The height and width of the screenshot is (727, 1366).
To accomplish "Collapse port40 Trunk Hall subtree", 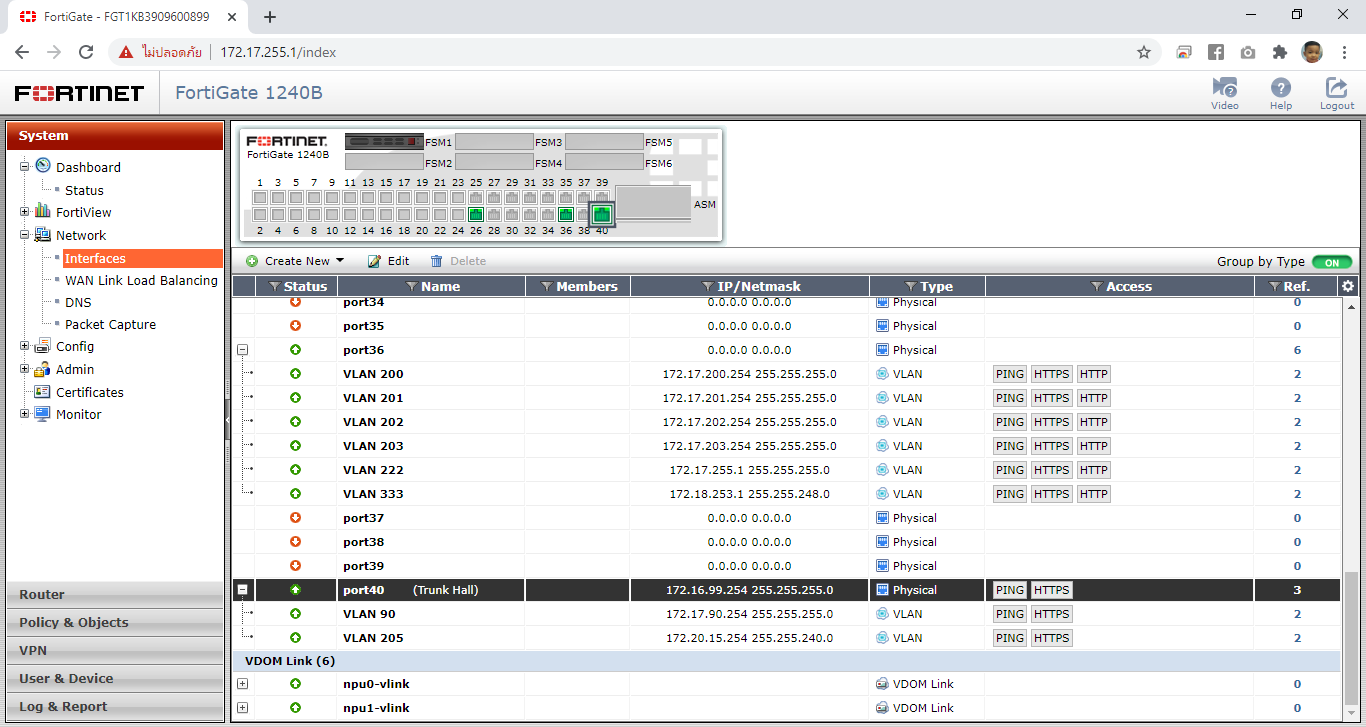I will pos(242,590).
